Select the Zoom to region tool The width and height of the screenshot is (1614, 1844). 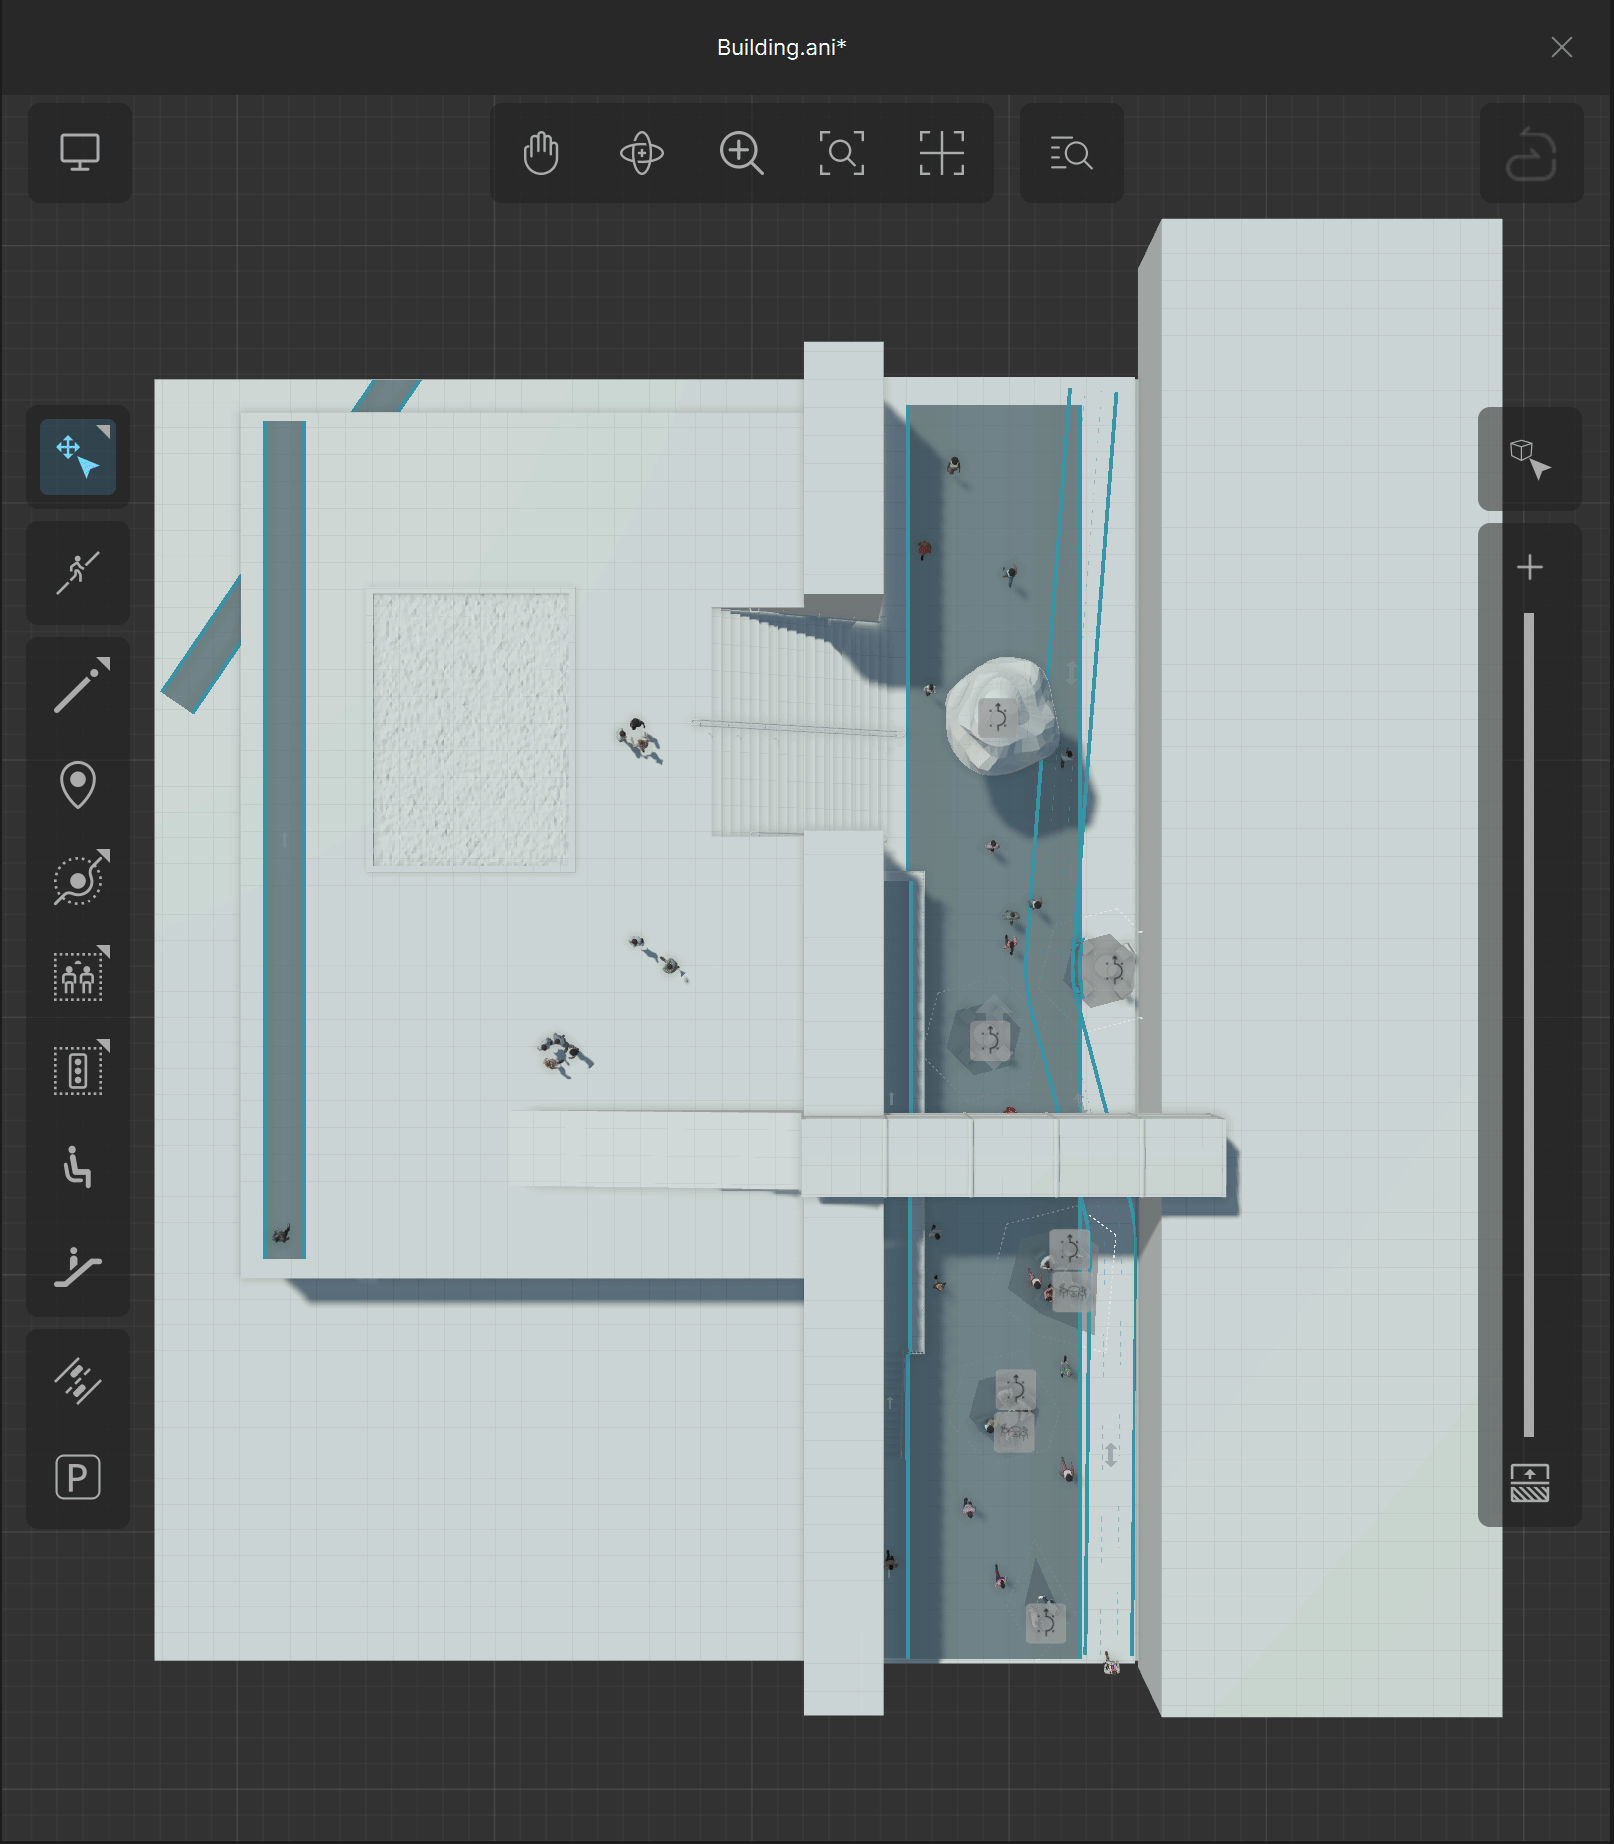coord(841,153)
